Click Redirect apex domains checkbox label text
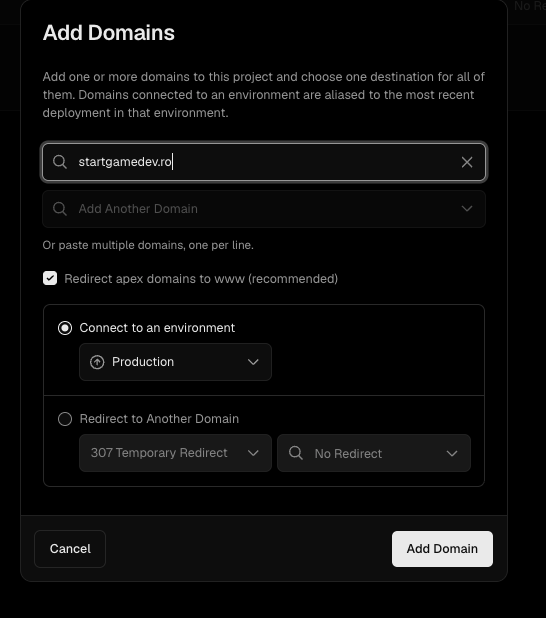The image size is (546, 618). coord(201,279)
